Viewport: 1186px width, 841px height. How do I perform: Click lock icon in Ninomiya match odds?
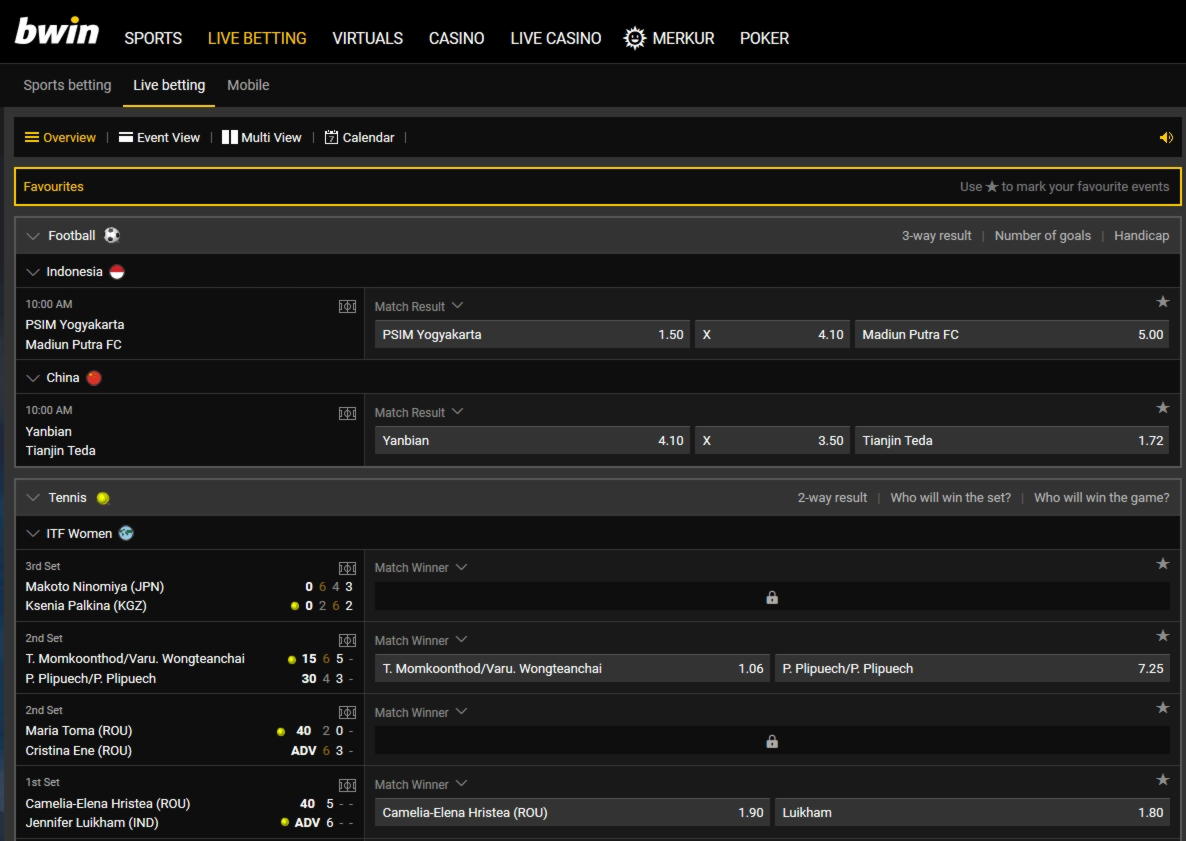point(772,597)
